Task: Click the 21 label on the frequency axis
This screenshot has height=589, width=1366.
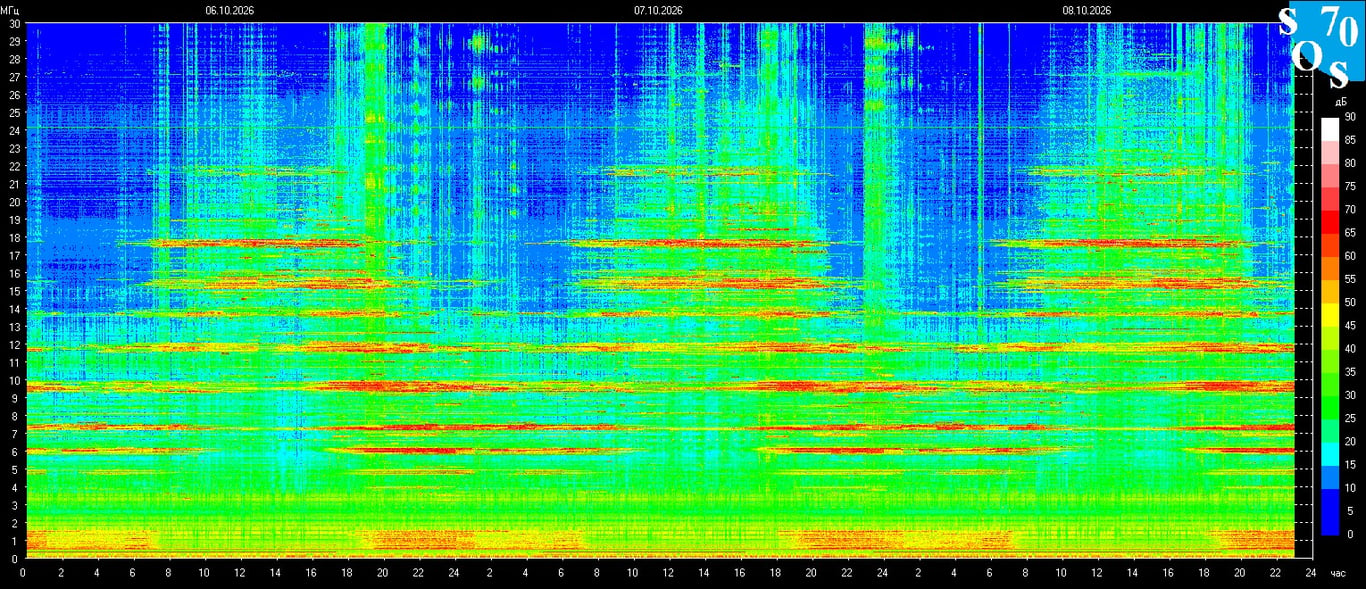Action: (x=14, y=184)
